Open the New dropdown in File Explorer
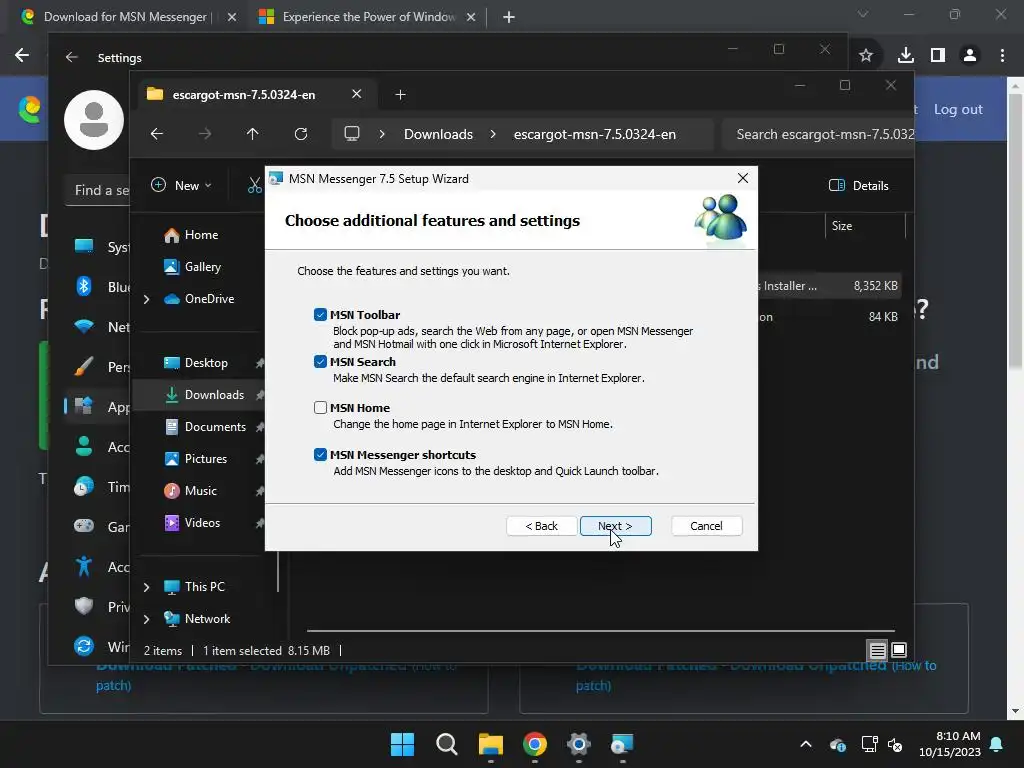The height and width of the screenshot is (768, 1024). pos(182,185)
